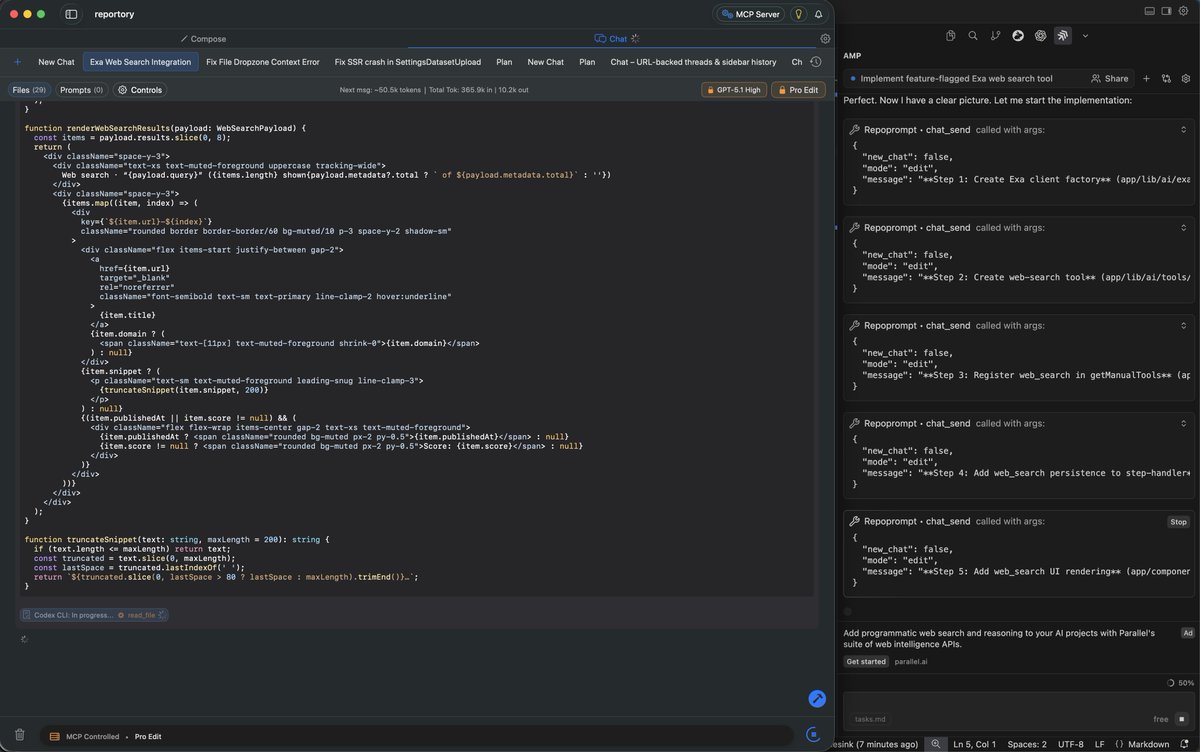
Task: Expand more views chevron in editor toolbar
Action: coord(1086,36)
